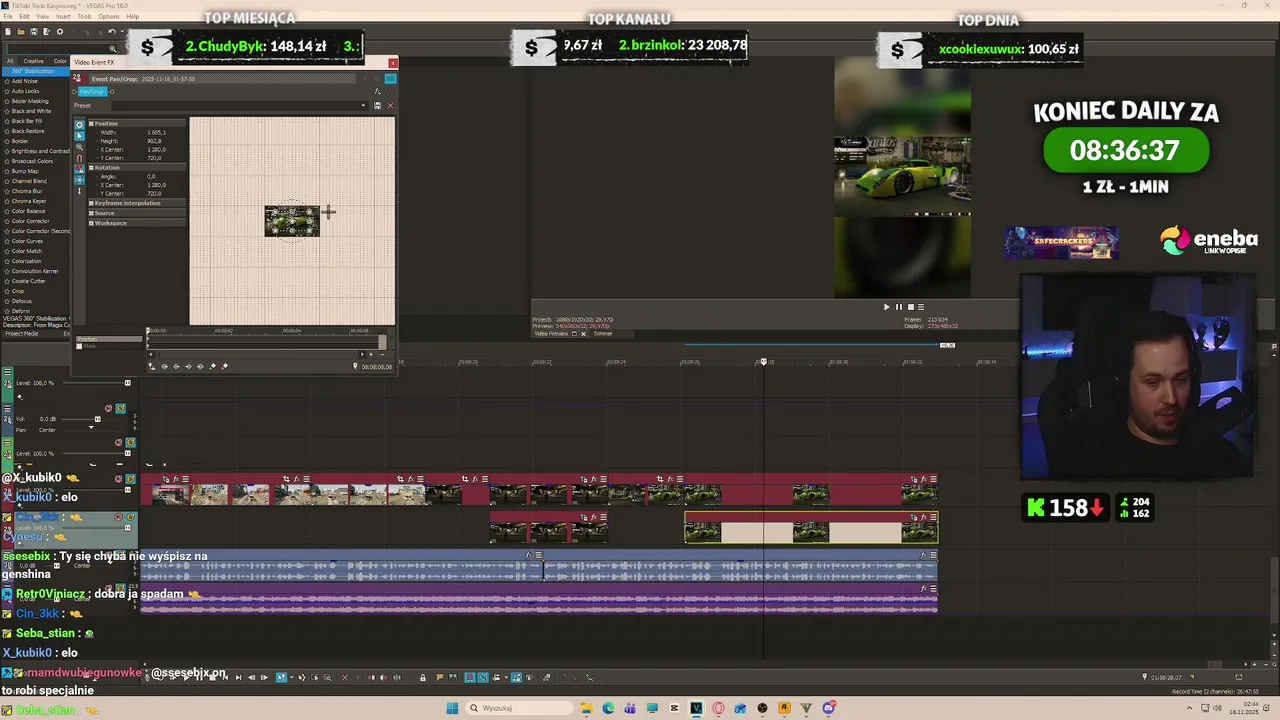Switch to the Trimmer tab
Screen dimensions: 1280x720
coord(603,334)
